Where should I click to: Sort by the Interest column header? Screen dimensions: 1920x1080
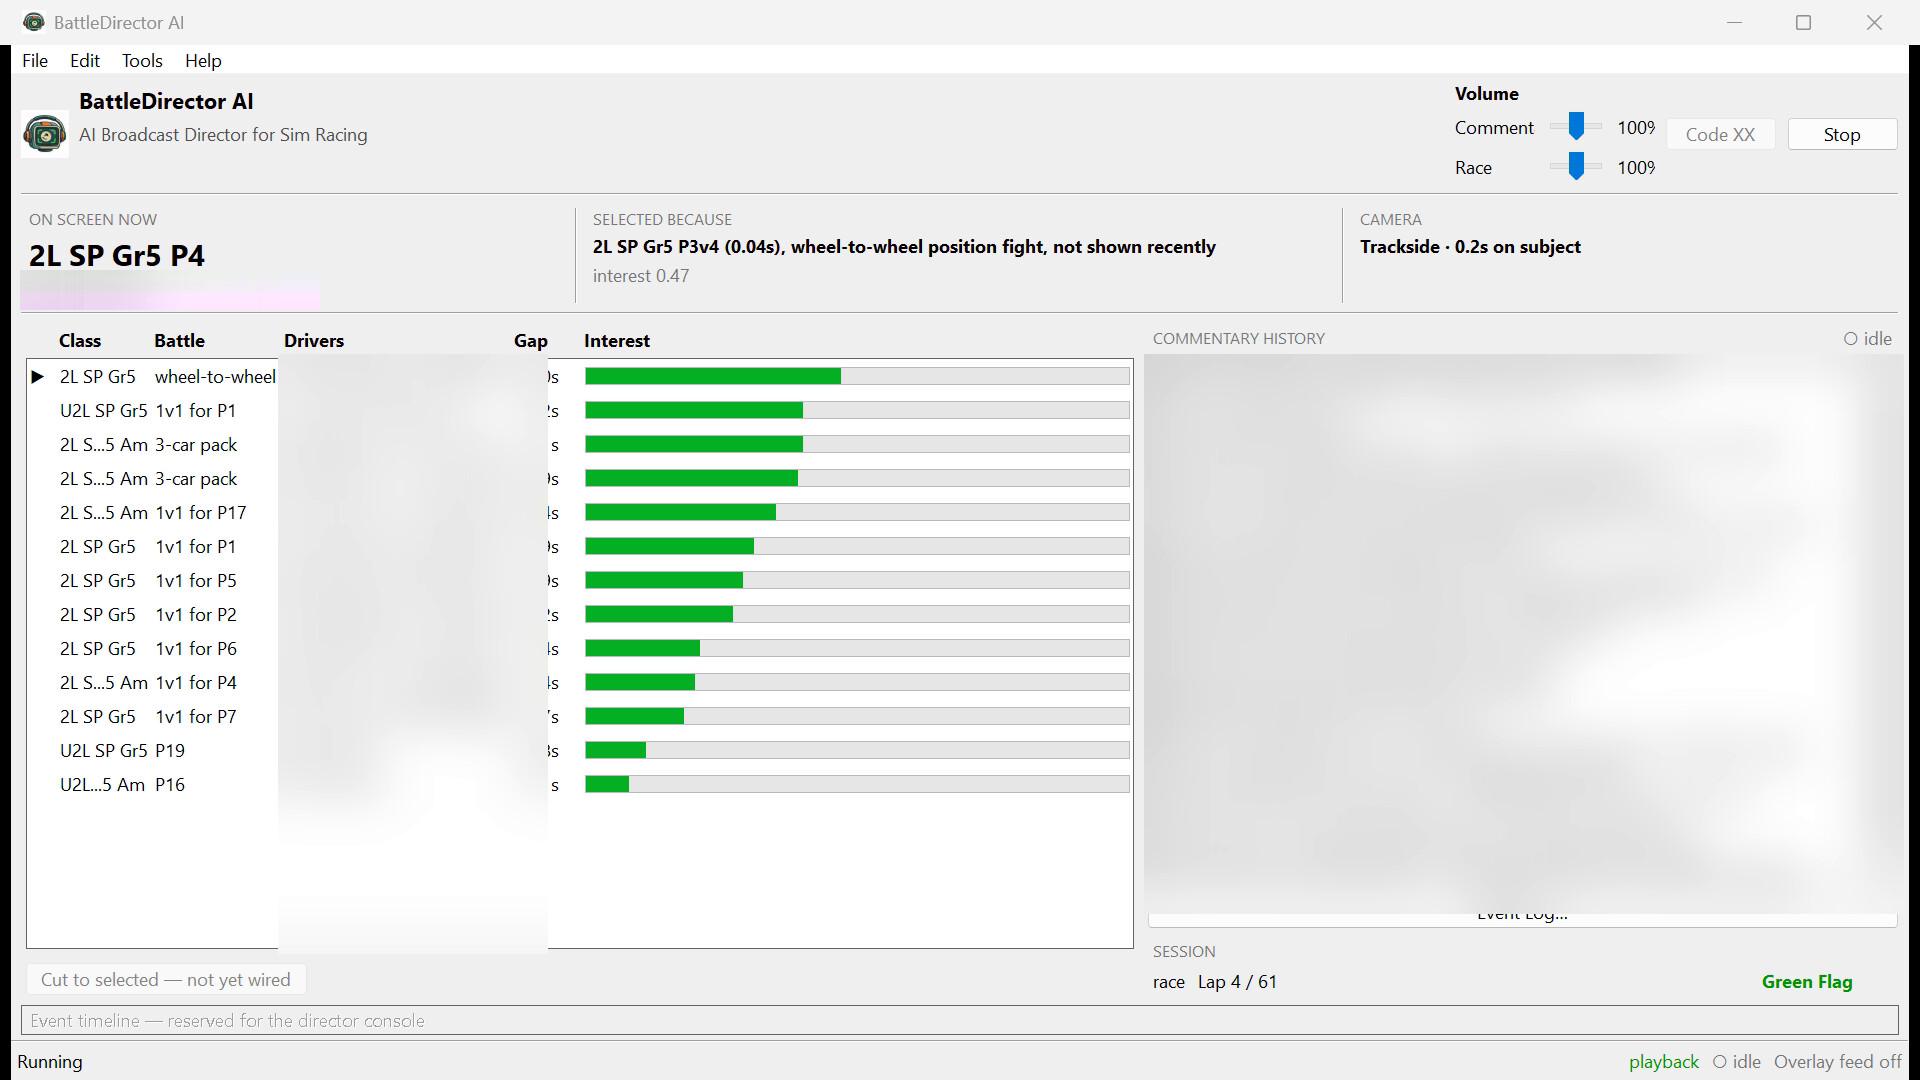617,341
